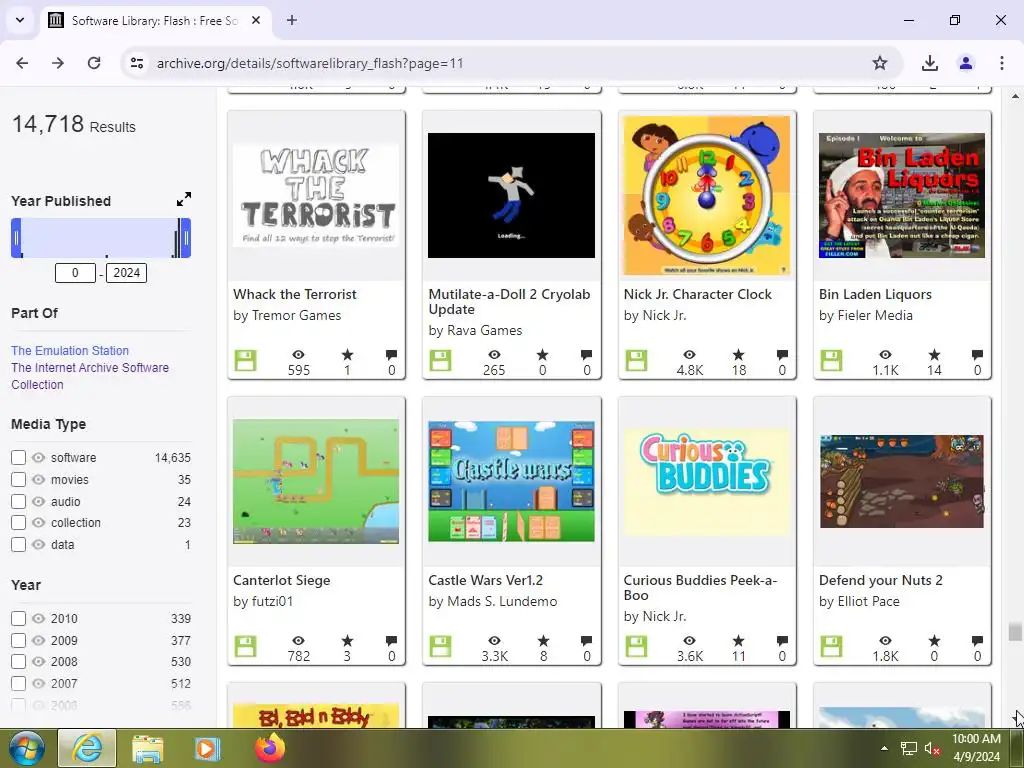Open the Bin Laden Liquors title link
The height and width of the screenshot is (768, 1024).
point(875,295)
